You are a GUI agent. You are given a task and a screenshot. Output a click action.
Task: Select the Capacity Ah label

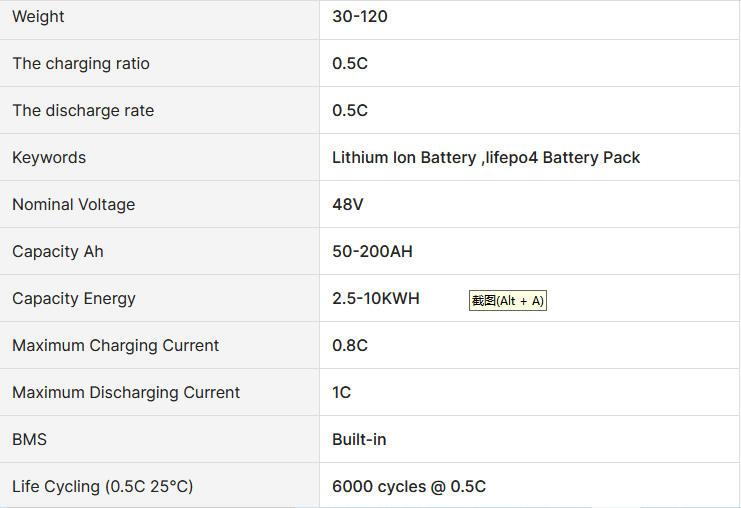point(57,252)
